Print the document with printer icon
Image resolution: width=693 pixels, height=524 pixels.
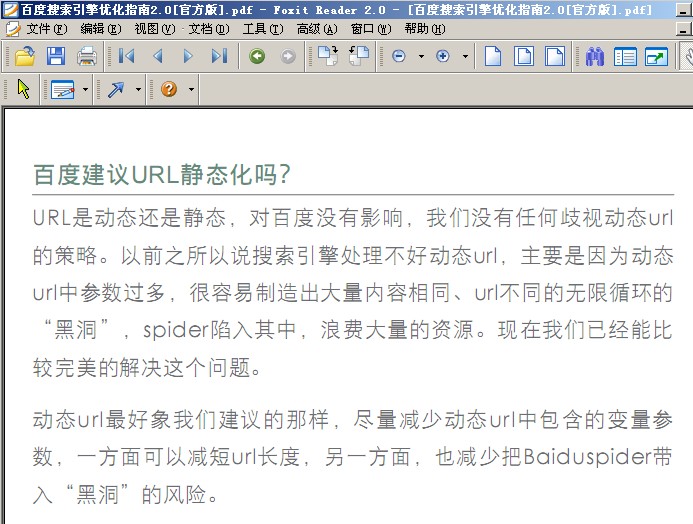(87, 56)
